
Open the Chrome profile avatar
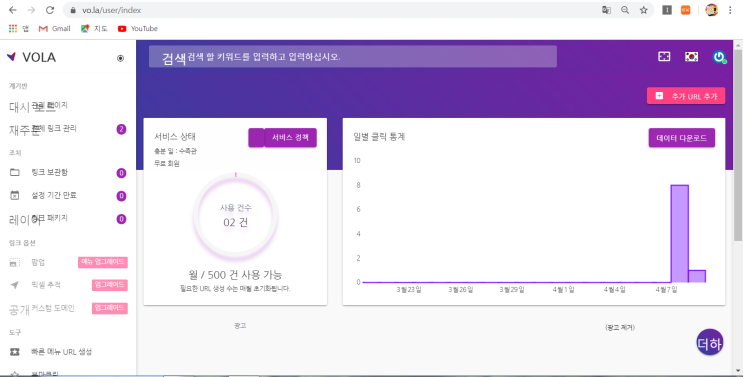click(x=711, y=10)
